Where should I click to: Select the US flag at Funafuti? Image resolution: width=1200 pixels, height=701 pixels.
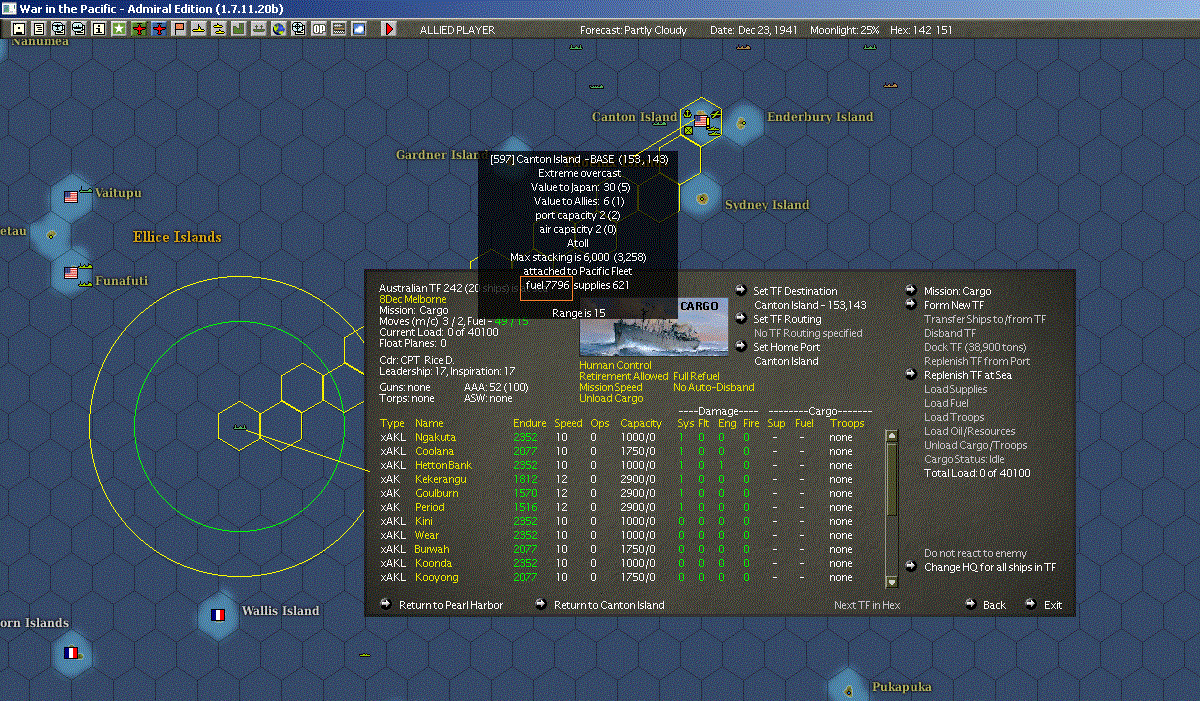tap(71, 272)
